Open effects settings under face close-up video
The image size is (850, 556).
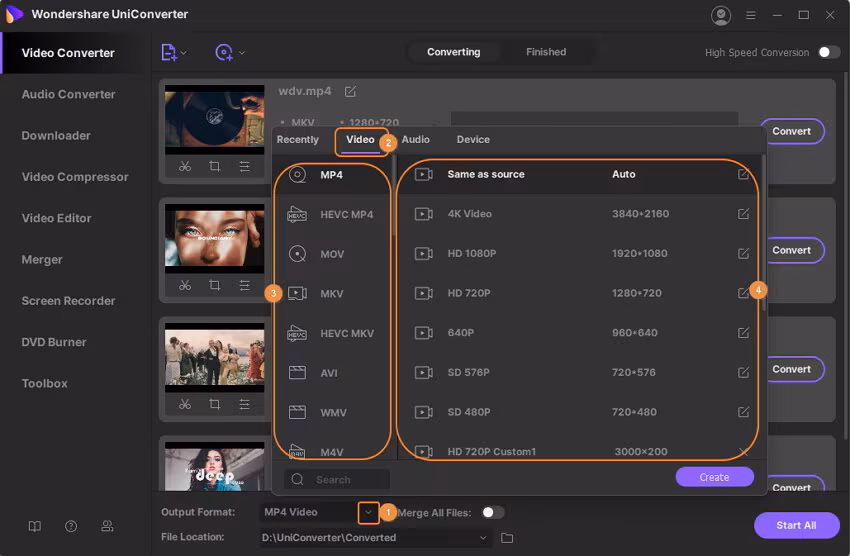(x=244, y=285)
